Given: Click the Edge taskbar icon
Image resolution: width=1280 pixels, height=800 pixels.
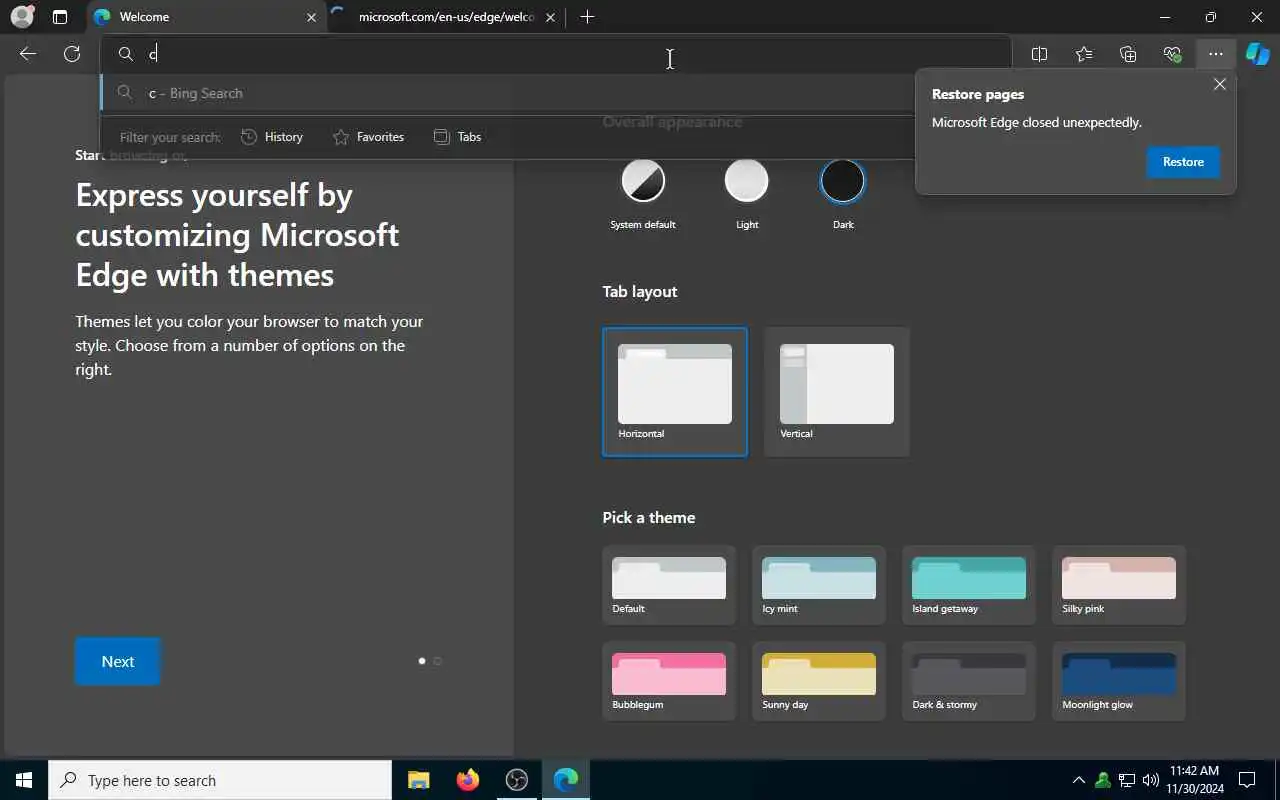Looking at the screenshot, I should (x=566, y=780).
